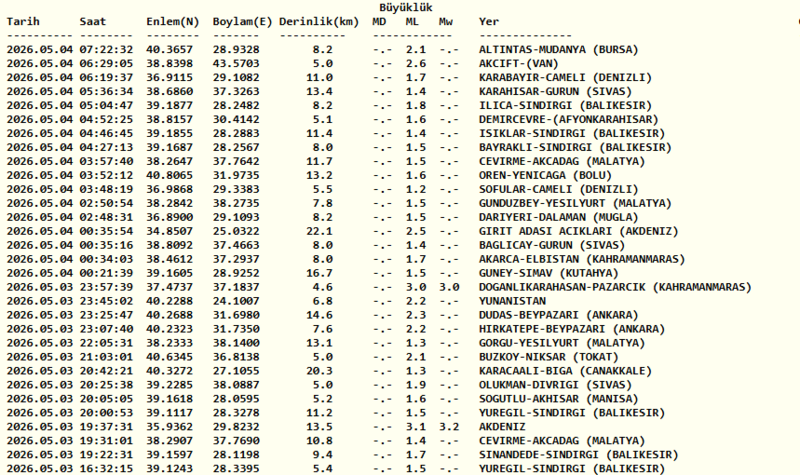Select KARAHISAR-GURUN (SIVAS) location
800x475 pixels.
pos(555,92)
